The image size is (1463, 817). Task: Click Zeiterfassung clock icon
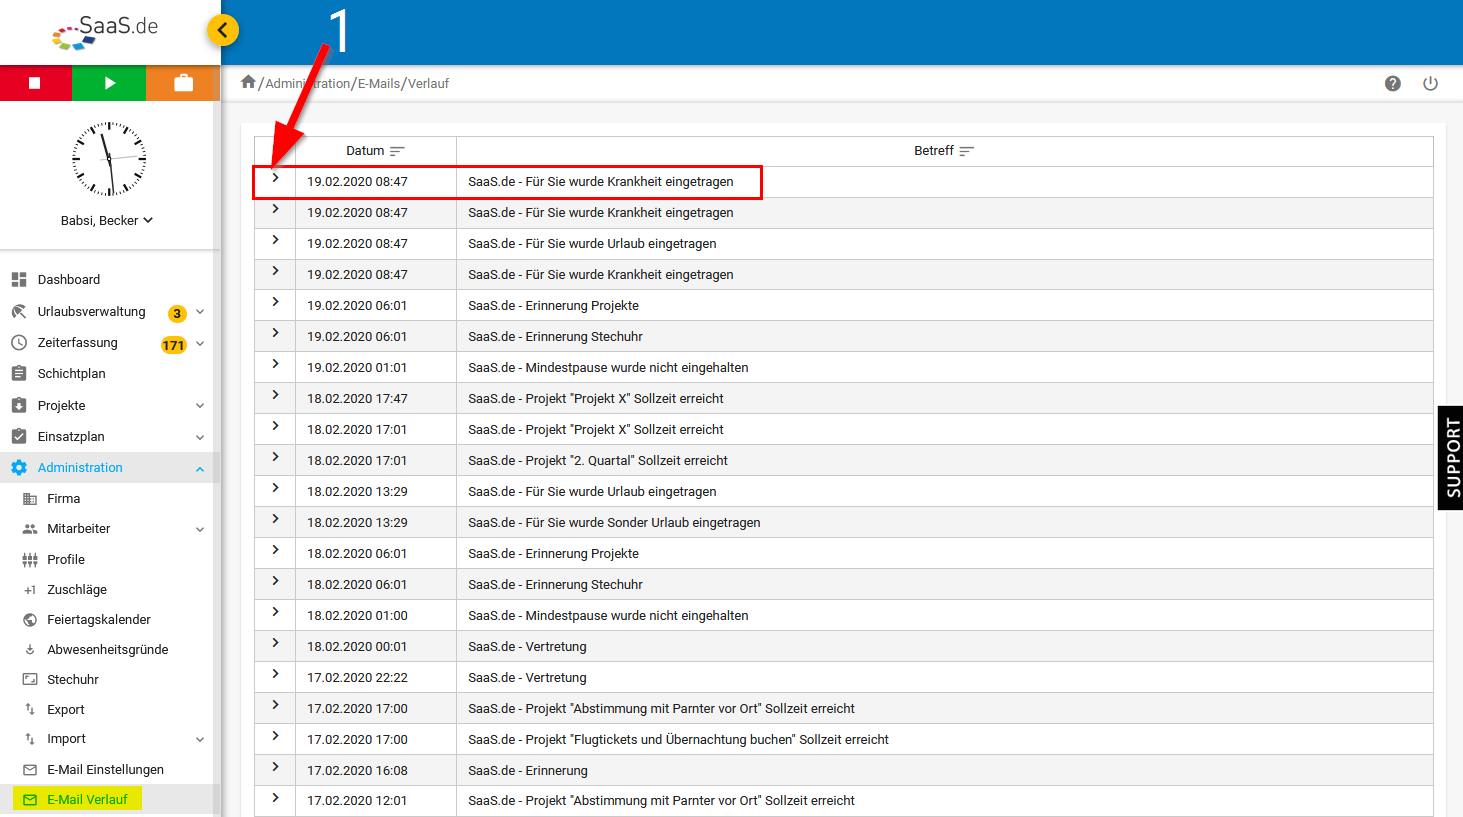click(19, 342)
